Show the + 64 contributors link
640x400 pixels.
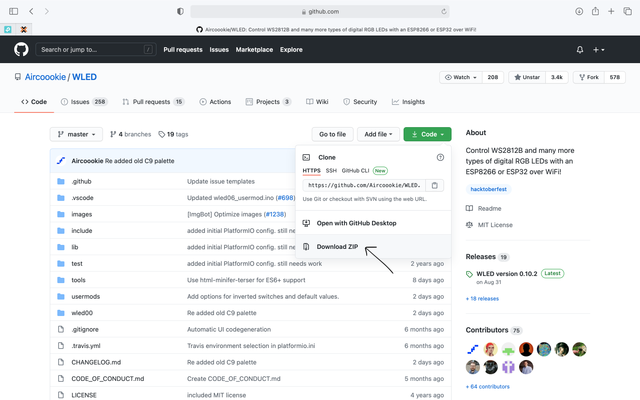tap(487, 387)
